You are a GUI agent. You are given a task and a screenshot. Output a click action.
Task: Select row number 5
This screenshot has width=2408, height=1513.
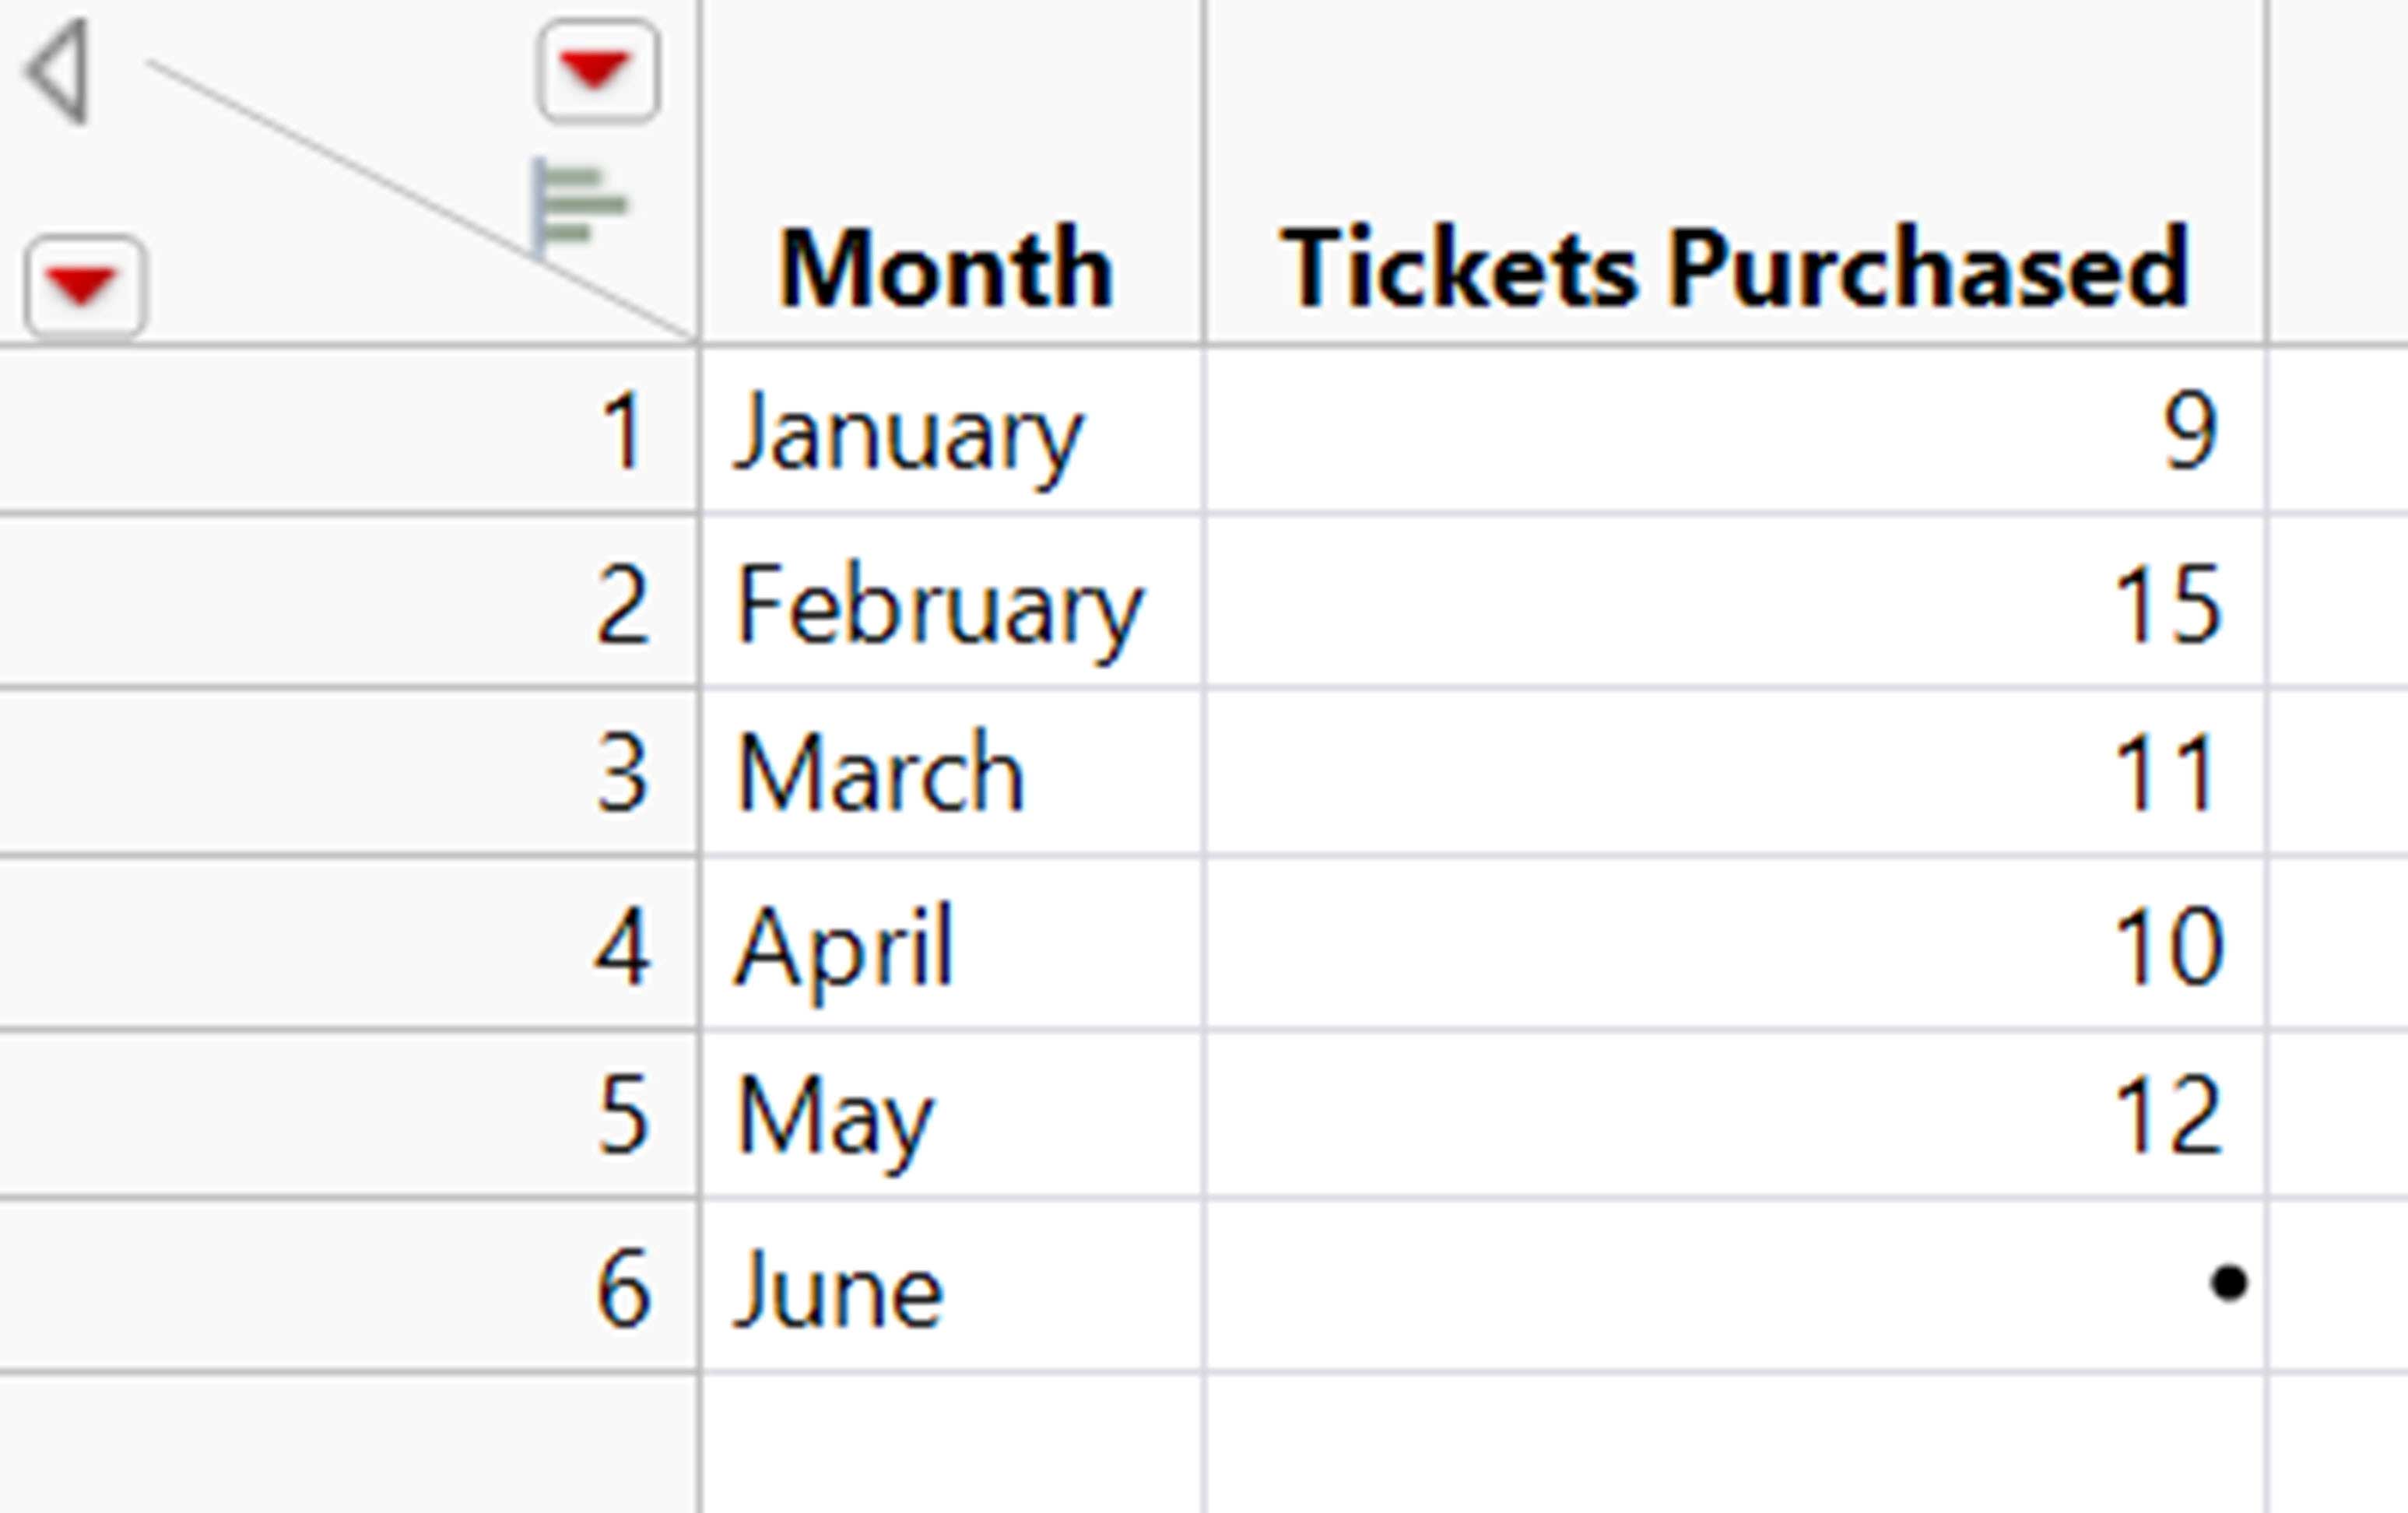[348, 1113]
